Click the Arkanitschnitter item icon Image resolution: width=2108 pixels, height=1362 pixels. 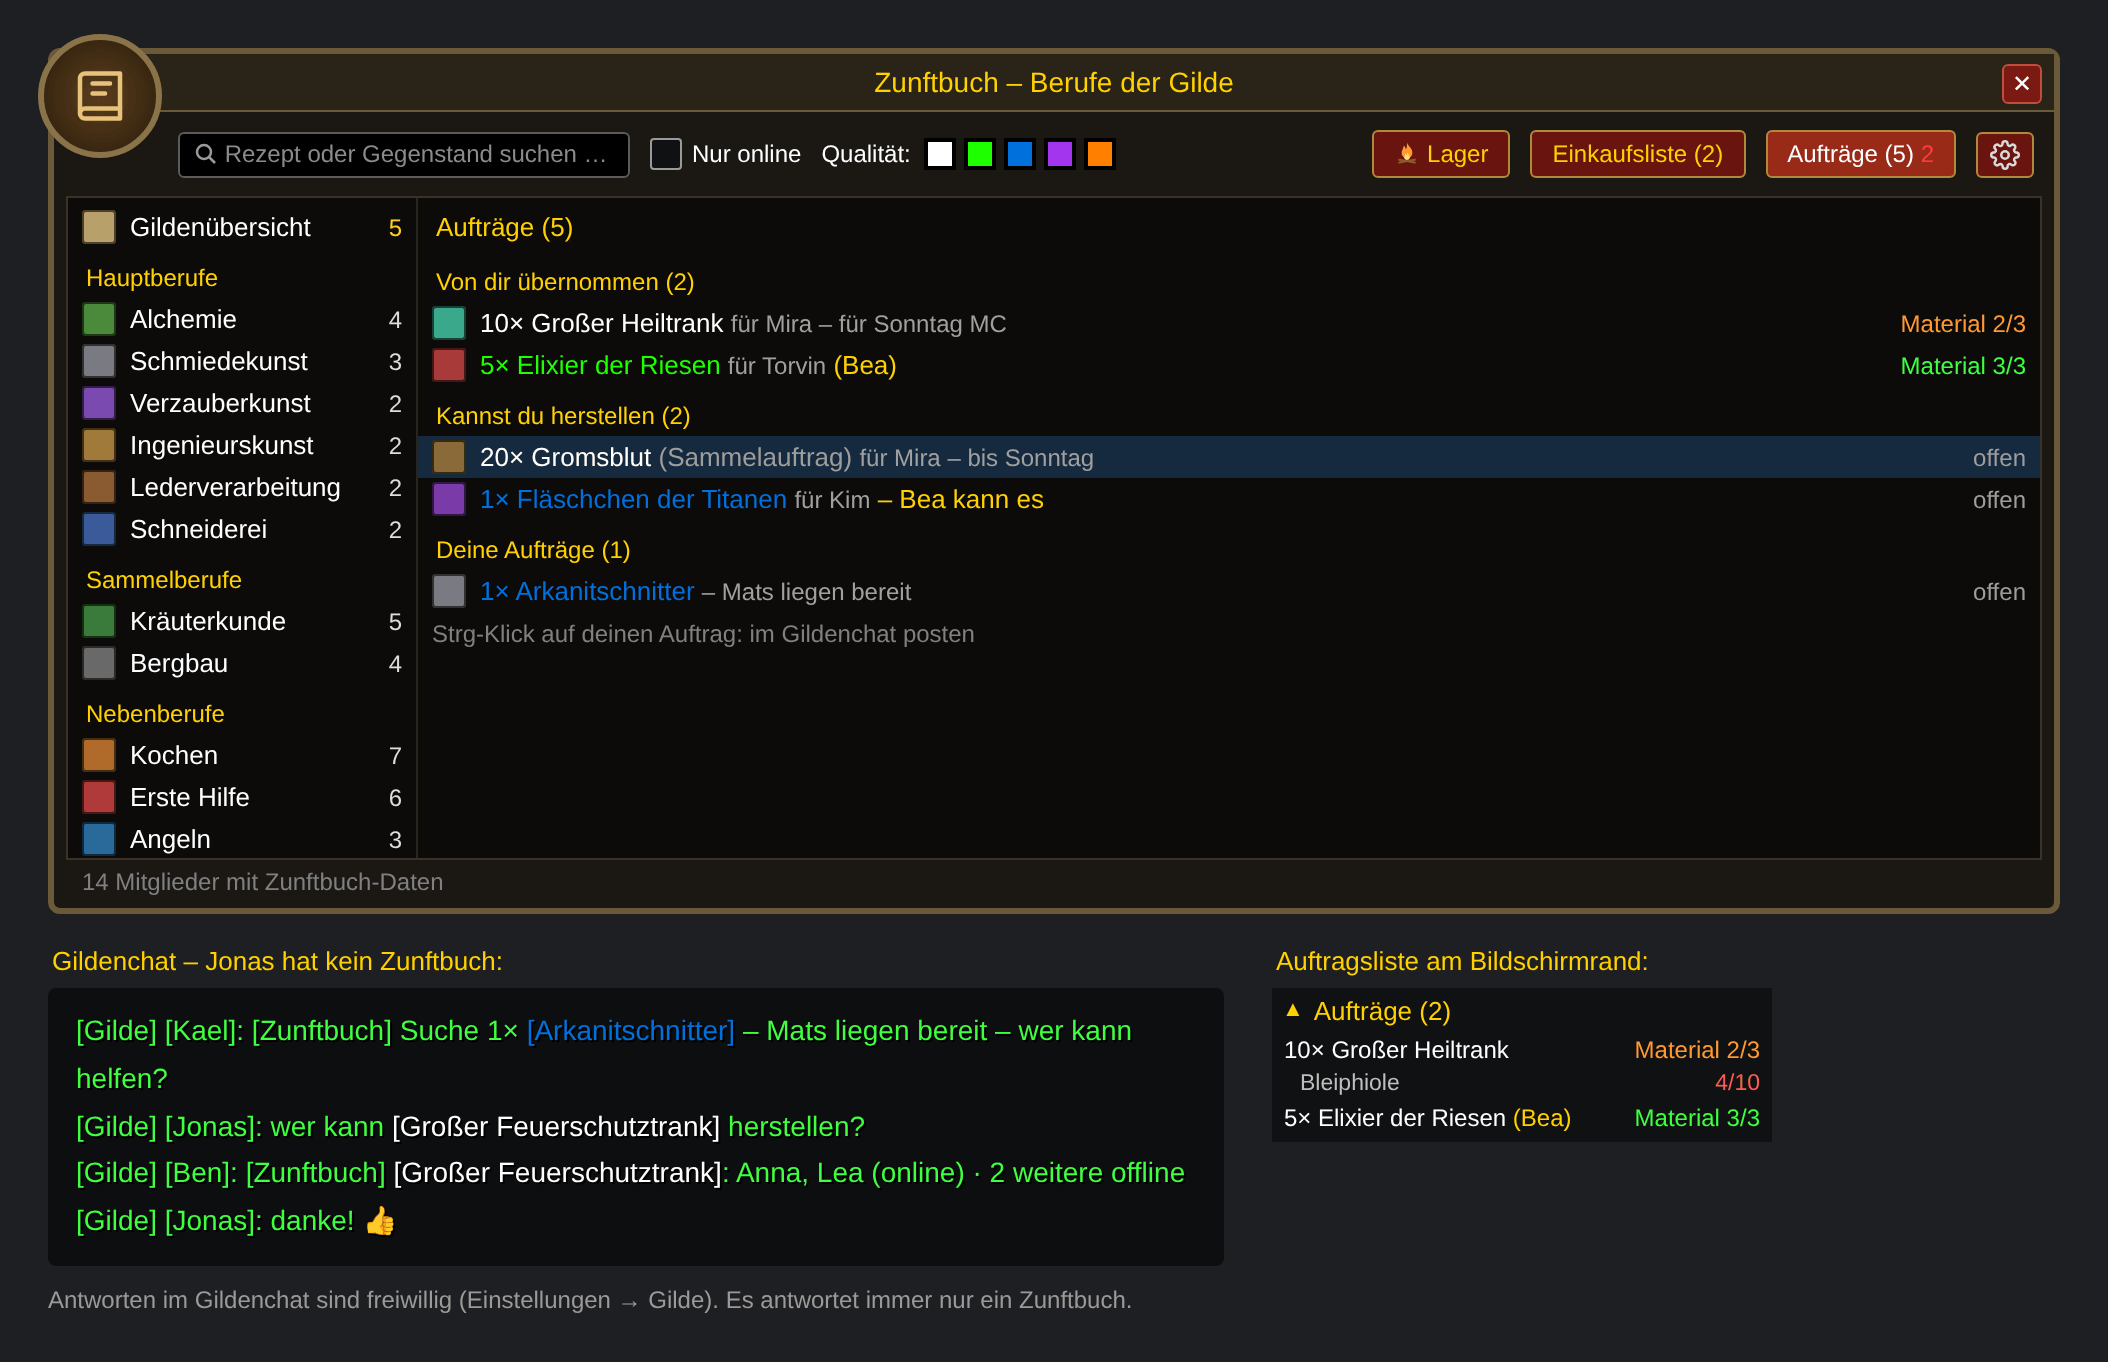click(449, 592)
